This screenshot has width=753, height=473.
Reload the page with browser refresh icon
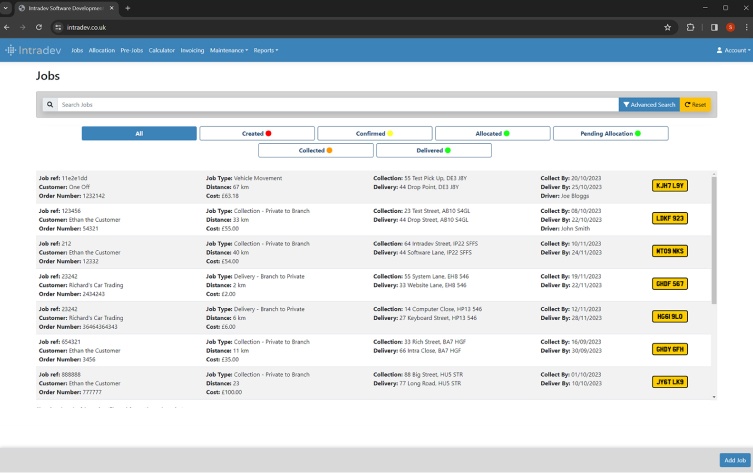39,27
